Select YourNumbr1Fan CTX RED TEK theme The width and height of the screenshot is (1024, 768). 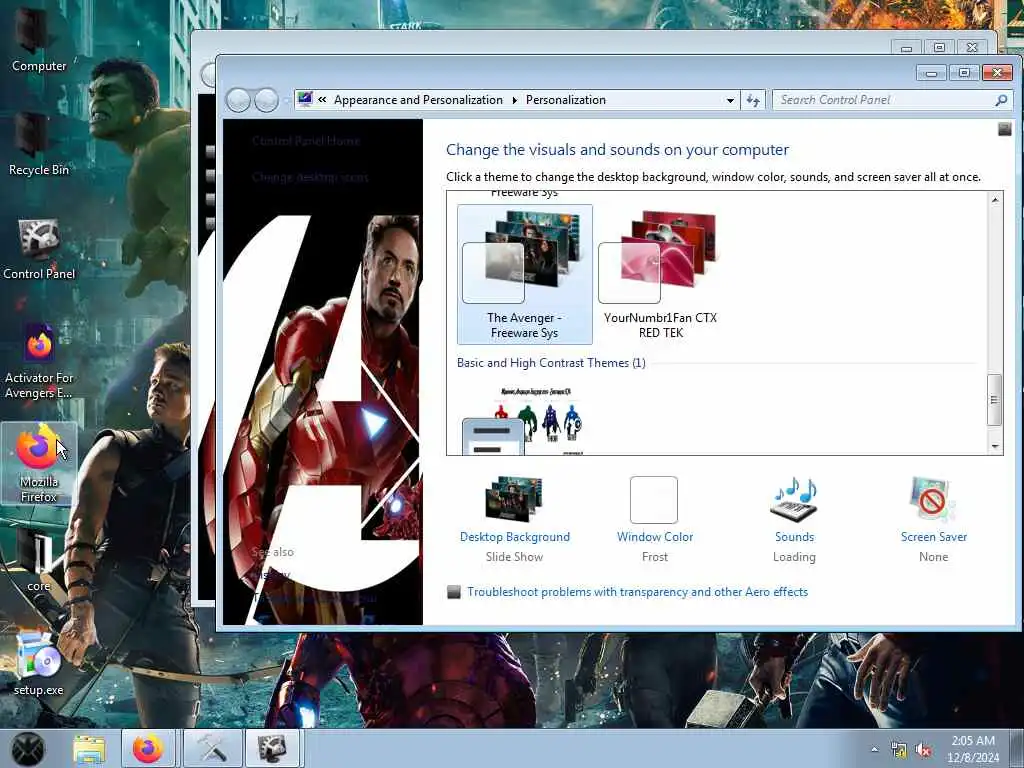click(660, 274)
